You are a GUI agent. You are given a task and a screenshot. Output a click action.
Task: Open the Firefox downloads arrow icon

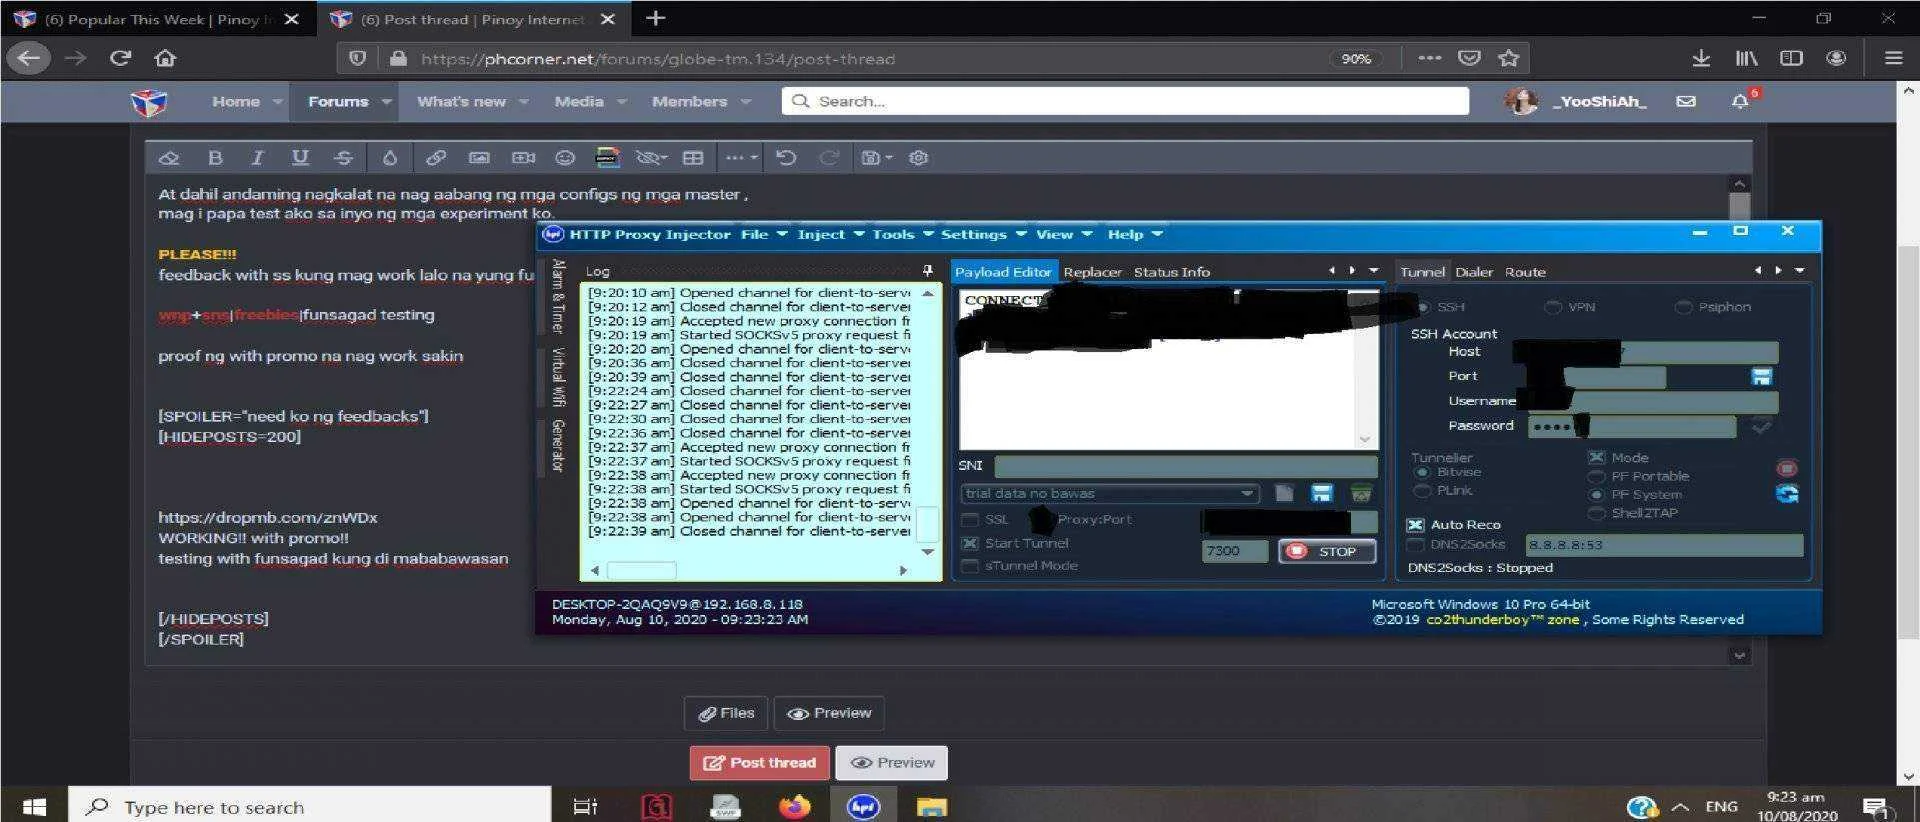[1701, 58]
